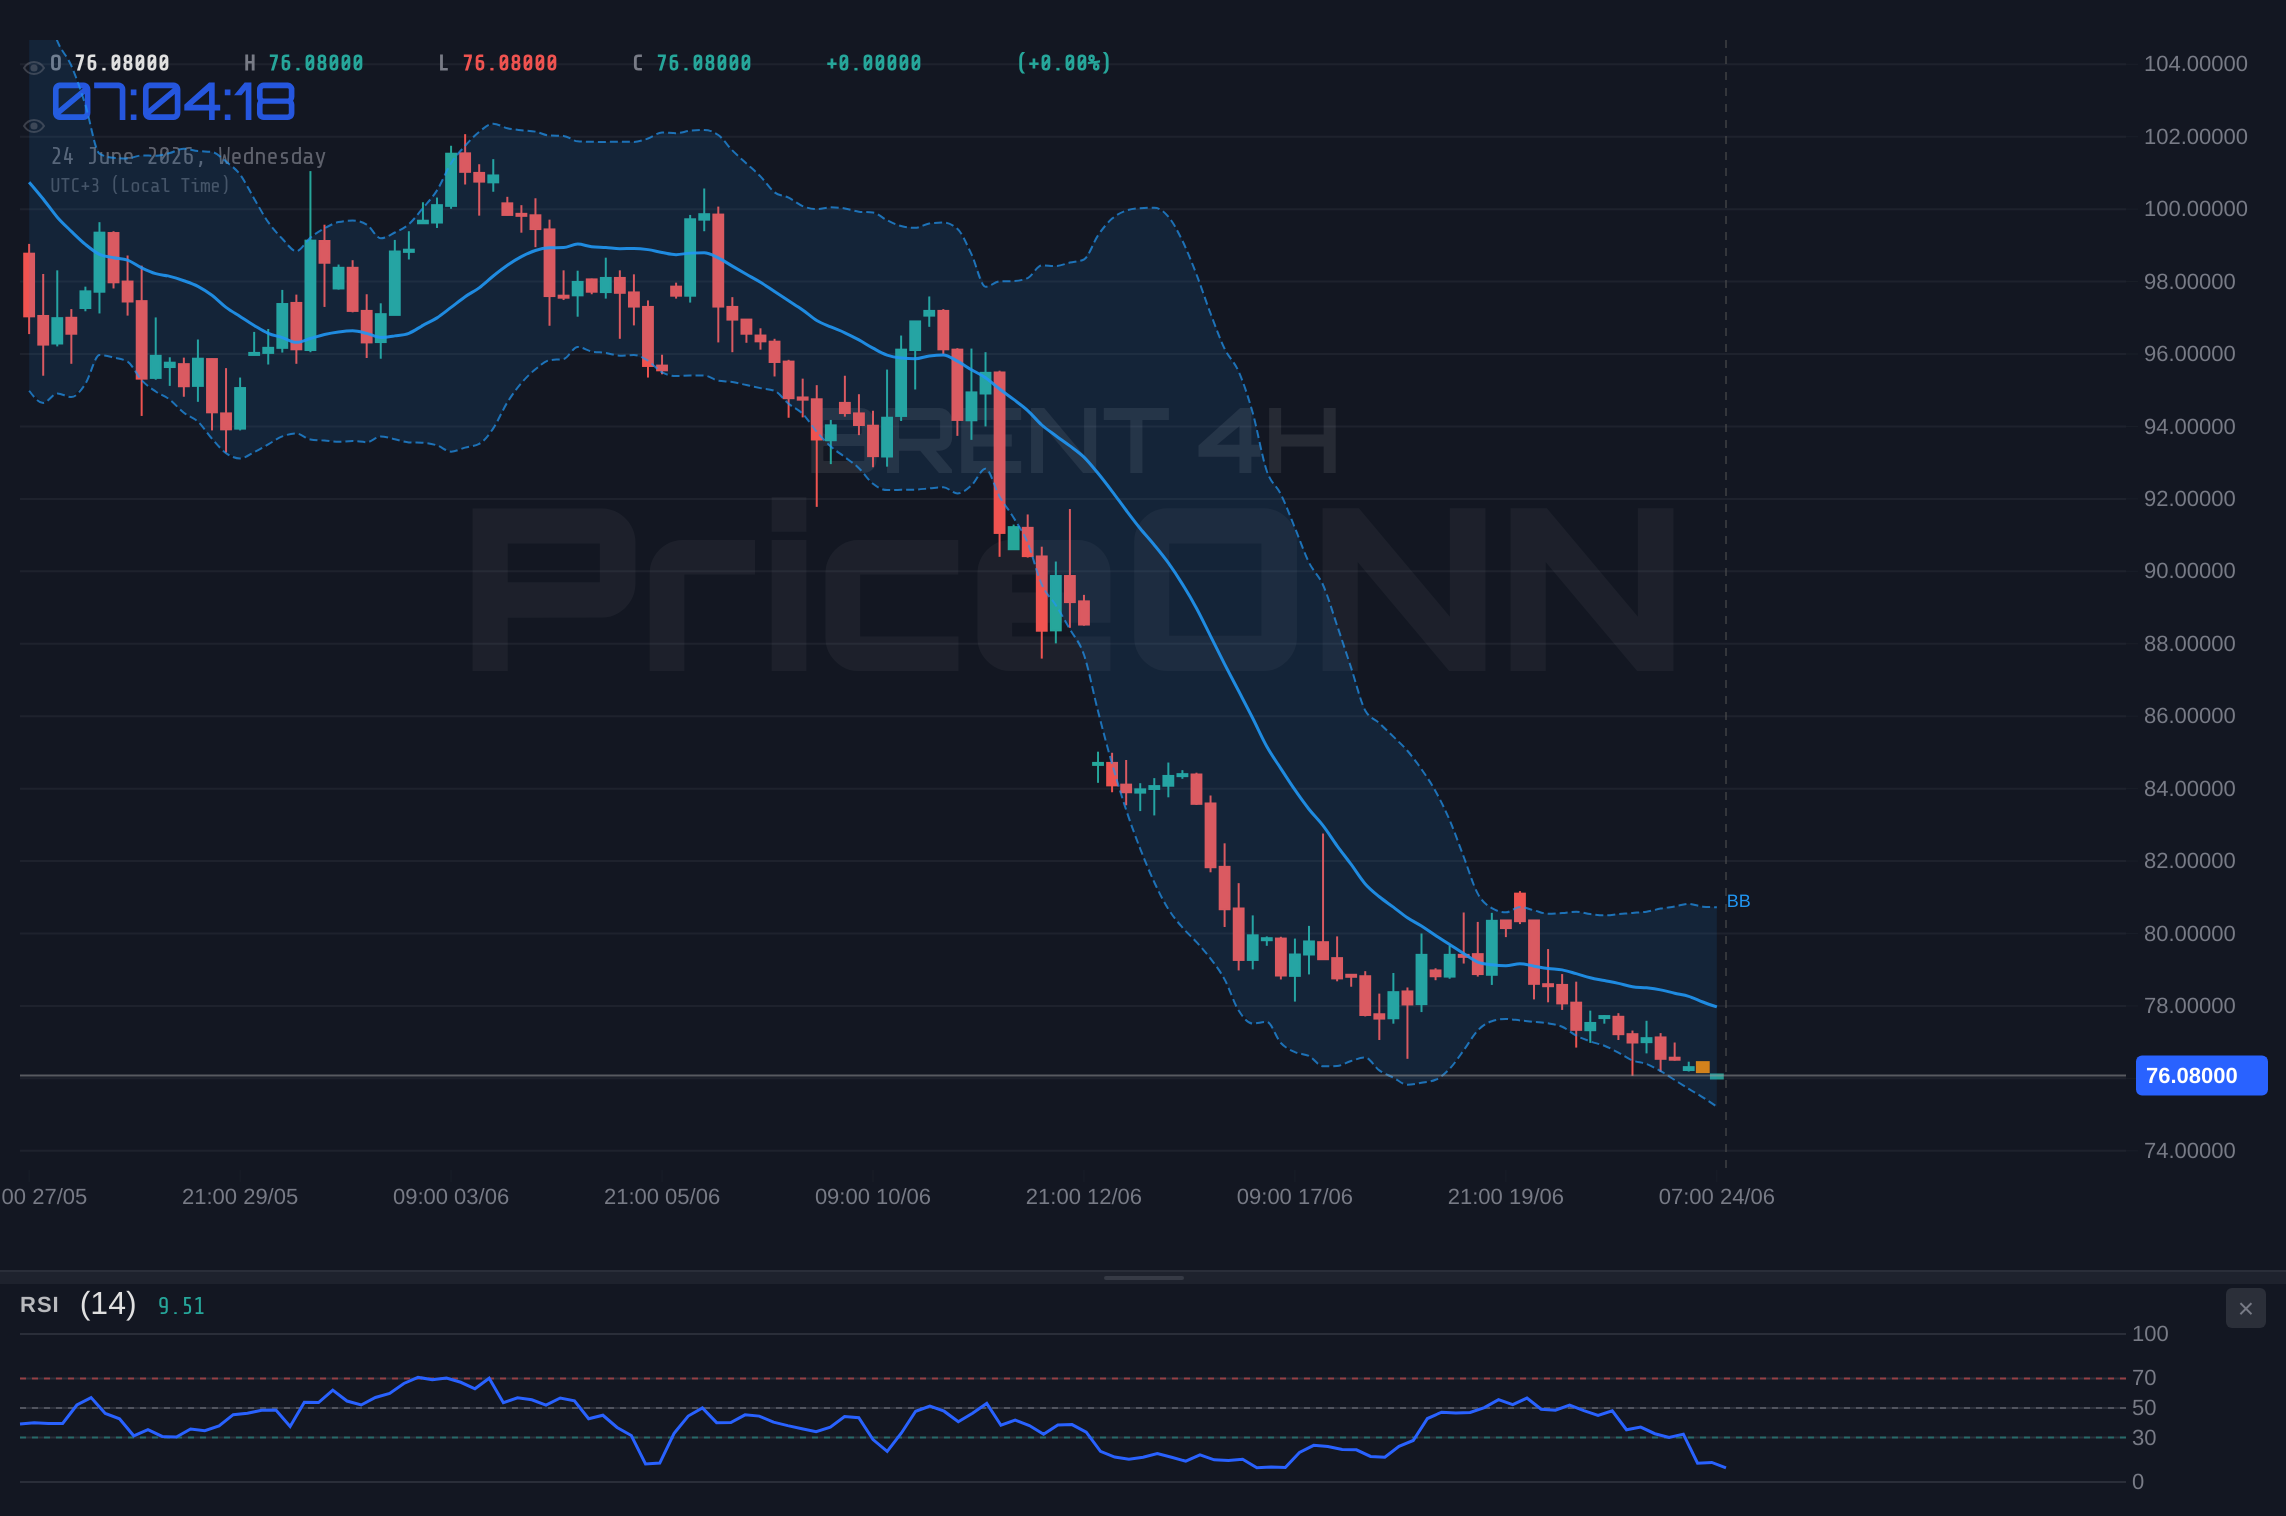
Task: Close the RSI indicator pane
Action: [x=2245, y=1308]
